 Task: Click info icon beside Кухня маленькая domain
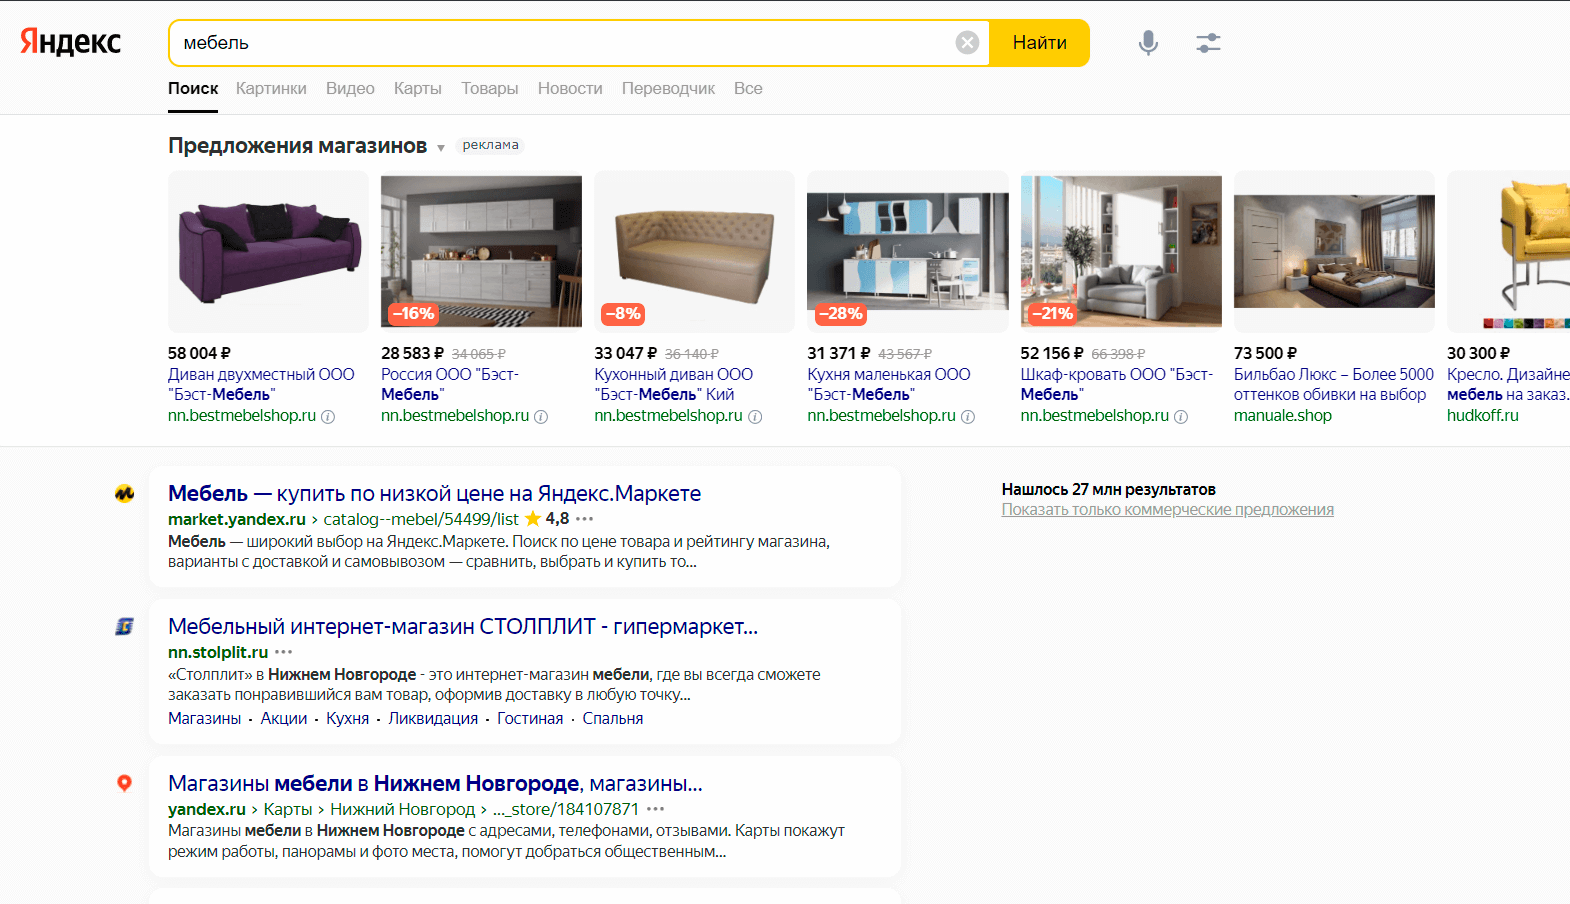(968, 417)
